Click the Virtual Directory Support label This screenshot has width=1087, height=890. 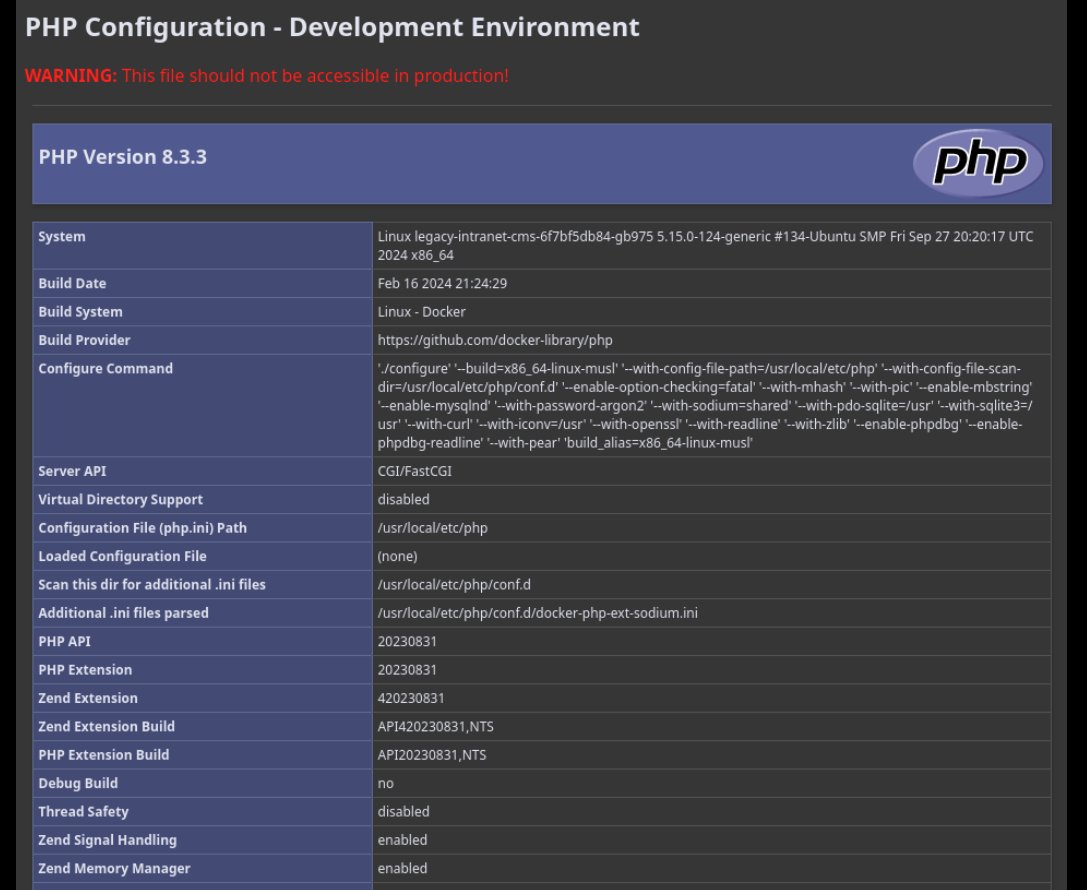pos(120,499)
